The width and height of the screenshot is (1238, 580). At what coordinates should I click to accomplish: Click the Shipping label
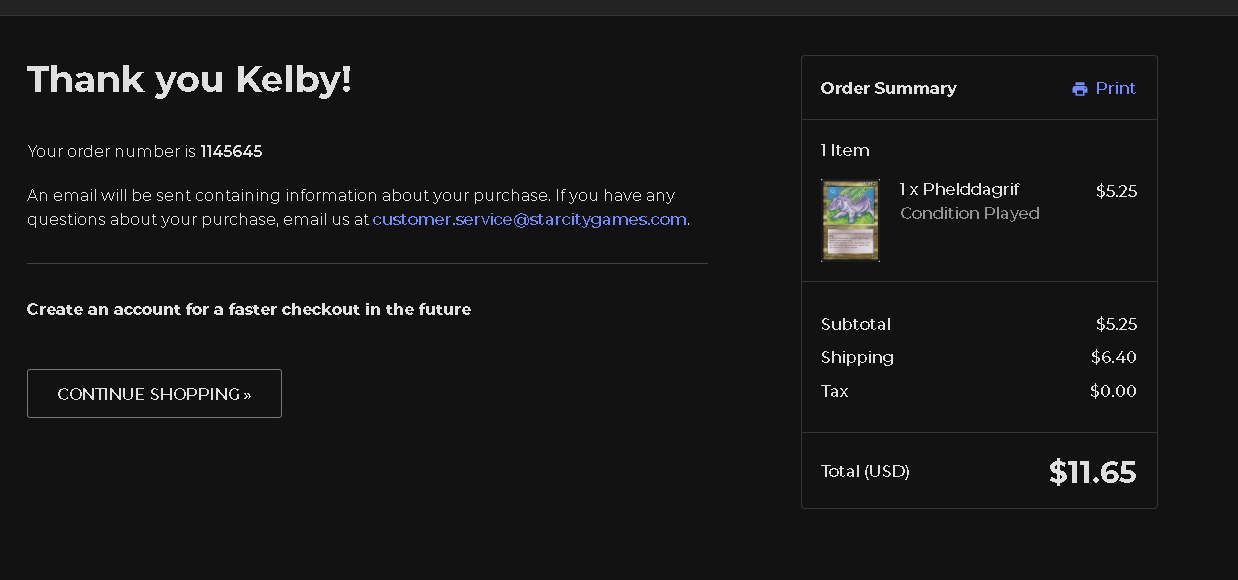point(857,357)
